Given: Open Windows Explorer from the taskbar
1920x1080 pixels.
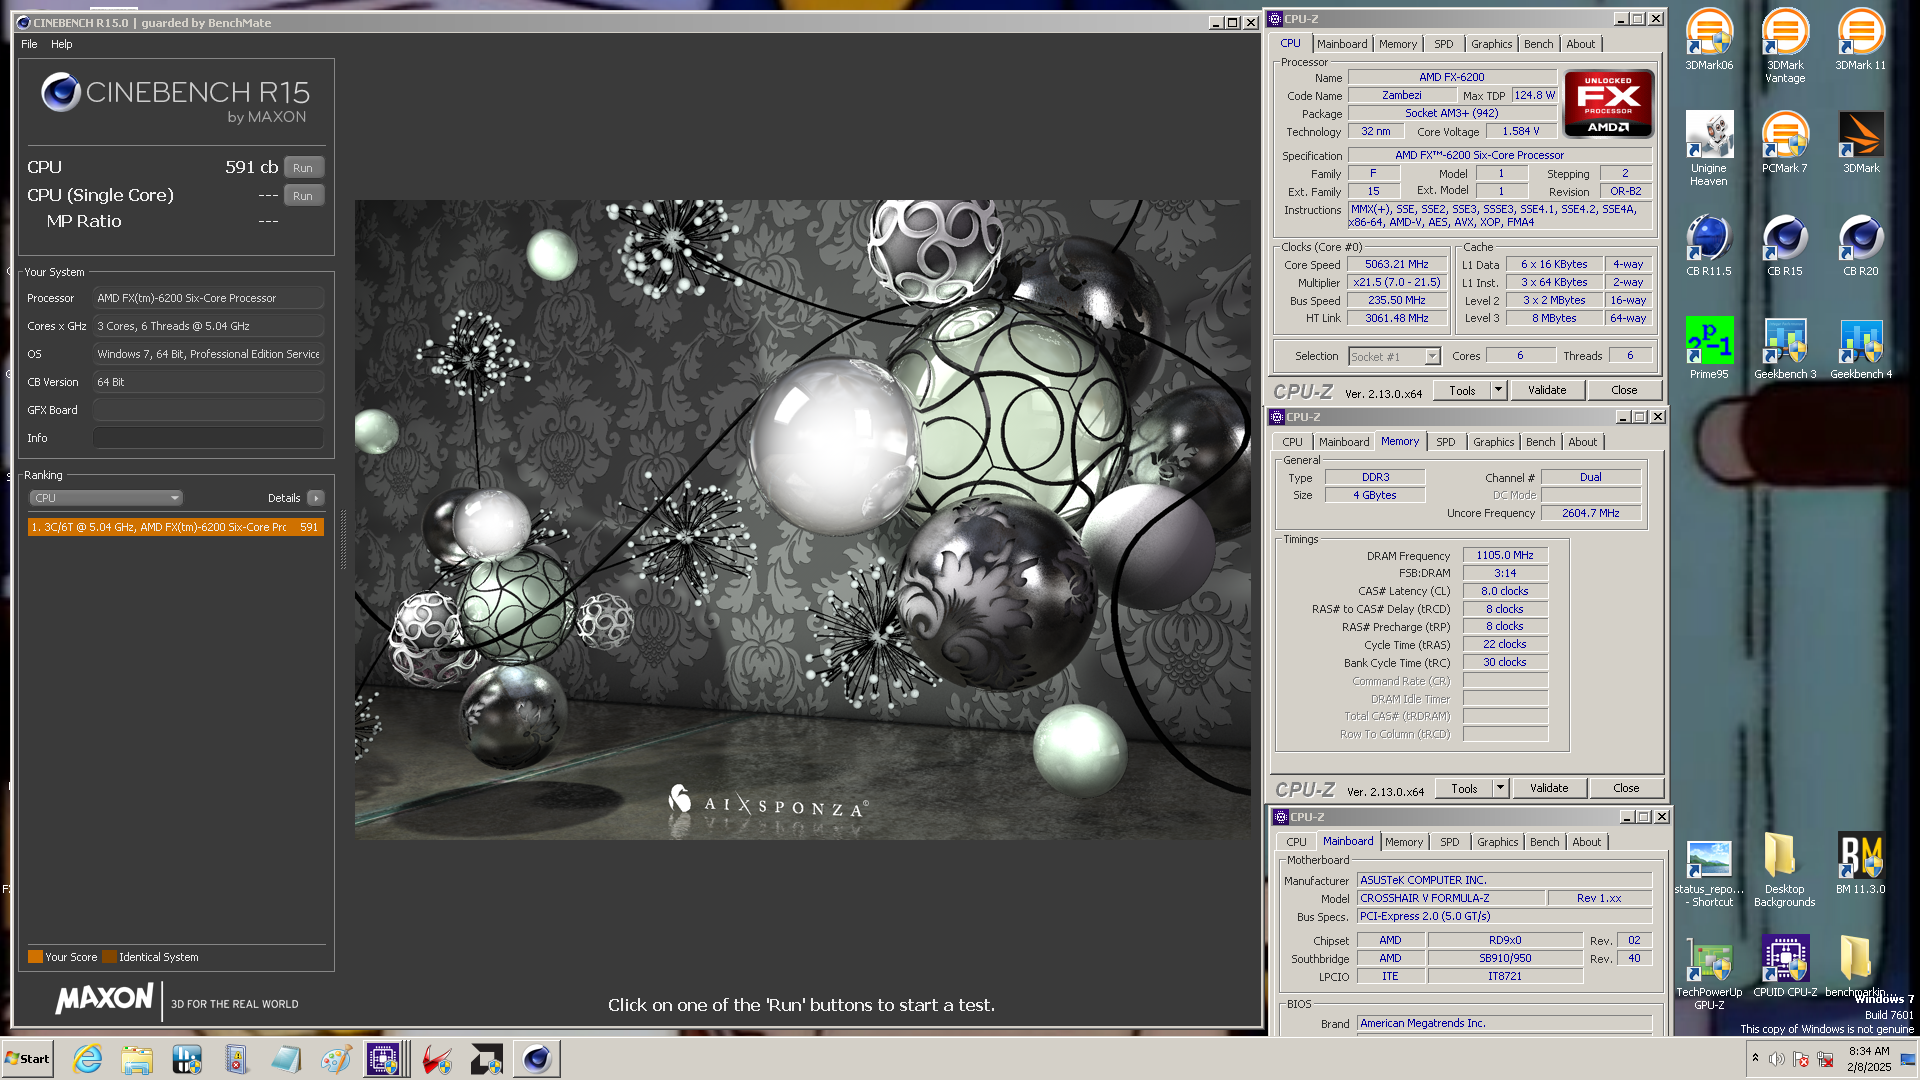Looking at the screenshot, I should coord(137,1059).
